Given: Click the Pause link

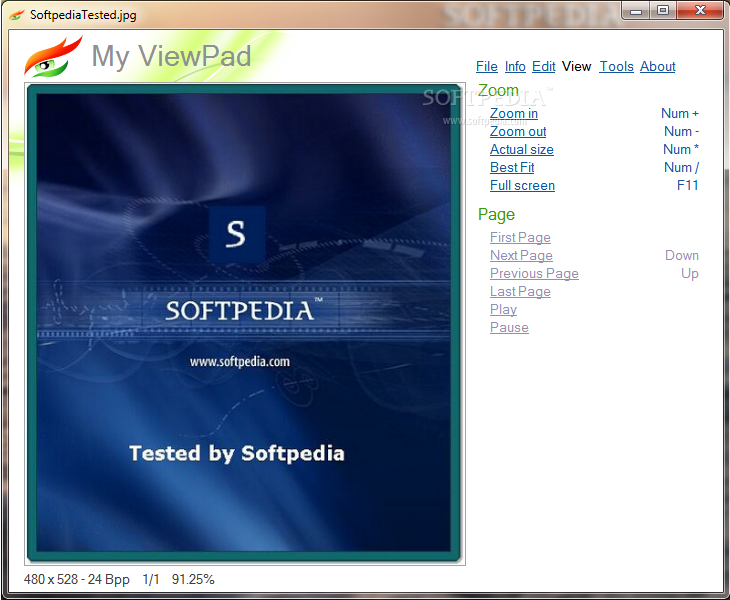Looking at the screenshot, I should click(x=509, y=328).
